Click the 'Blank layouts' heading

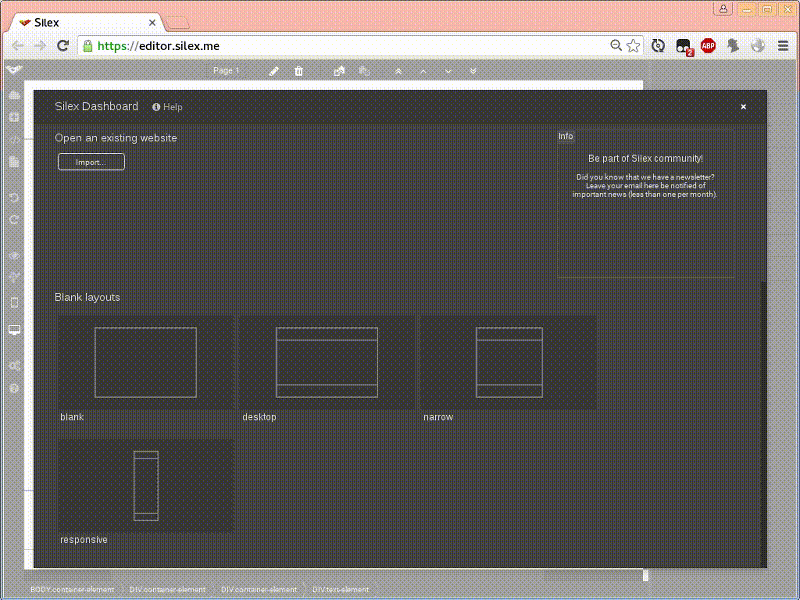pos(87,297)
